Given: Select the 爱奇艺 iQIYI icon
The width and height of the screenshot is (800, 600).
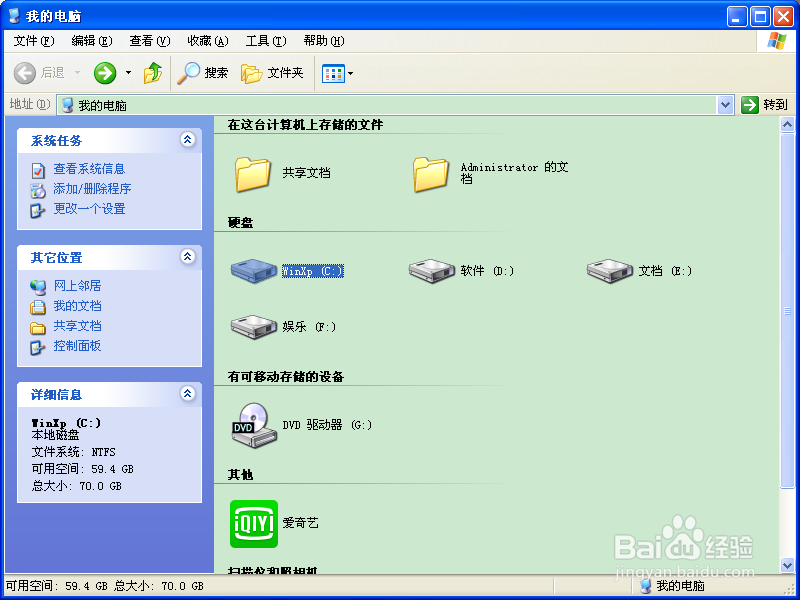Looking at the screenshot, I should 254,524.
